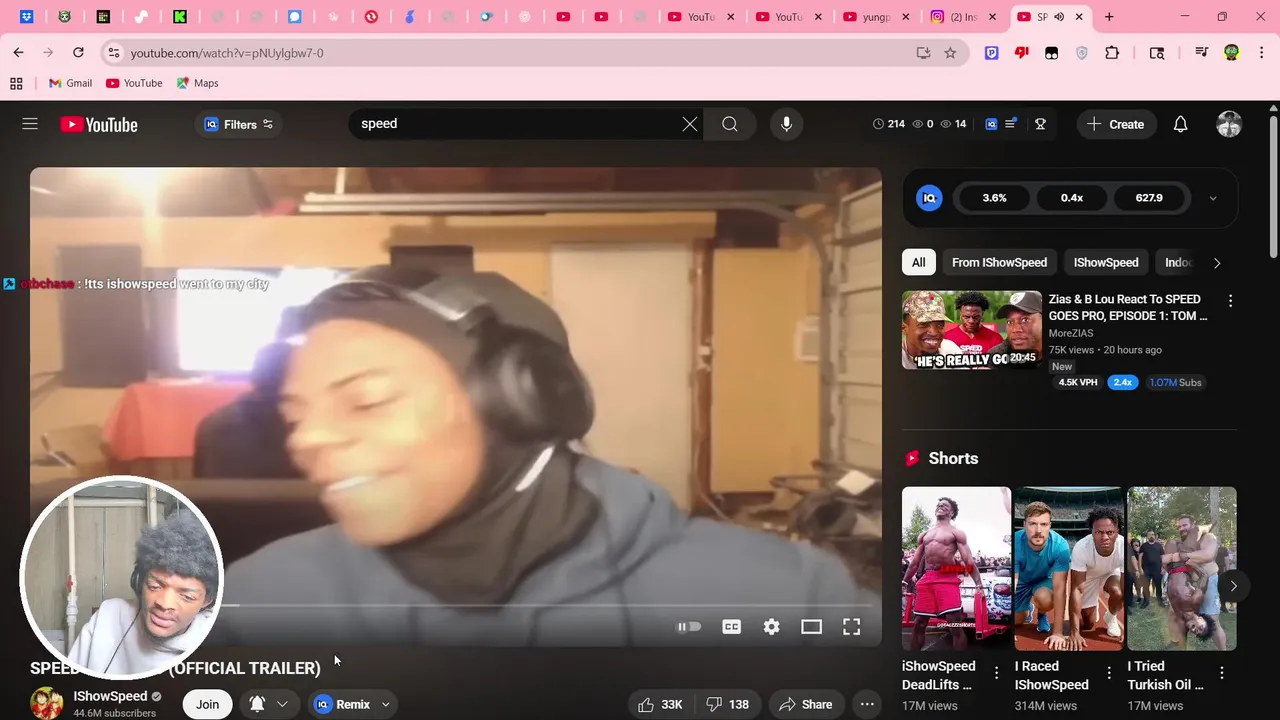
Task: Clear the 'speed' search text
Action: point(690,124)
